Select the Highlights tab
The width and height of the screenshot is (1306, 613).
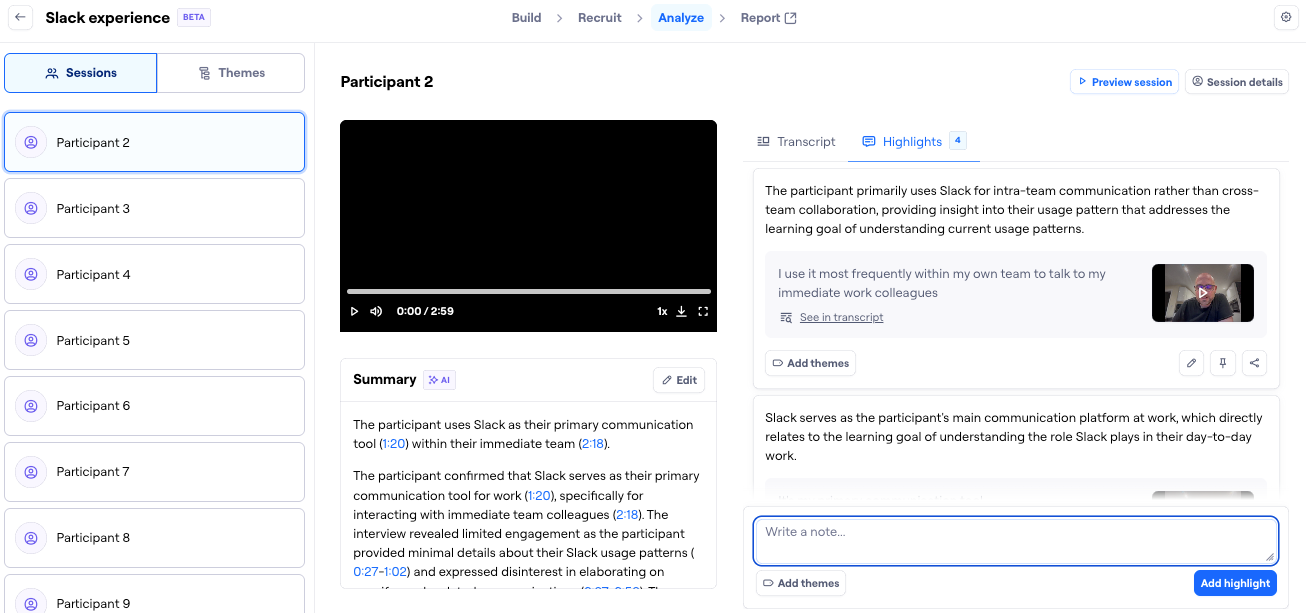[x=913, y=142]
